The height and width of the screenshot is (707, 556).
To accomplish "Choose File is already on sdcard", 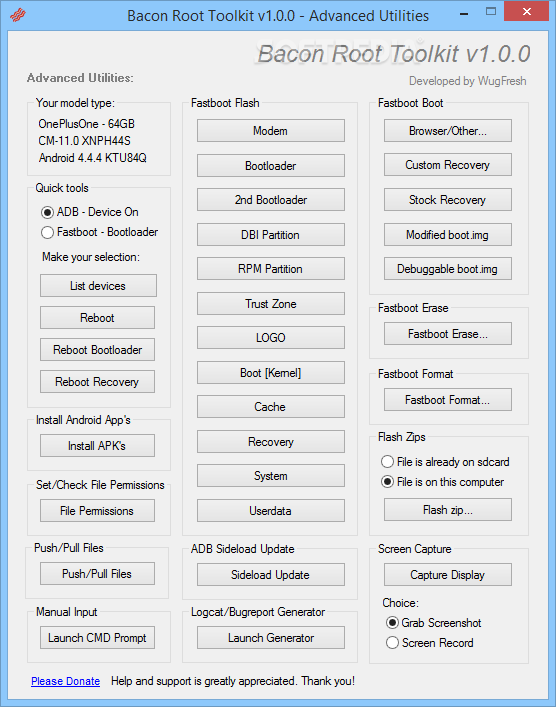I will (x=445, y=462).
